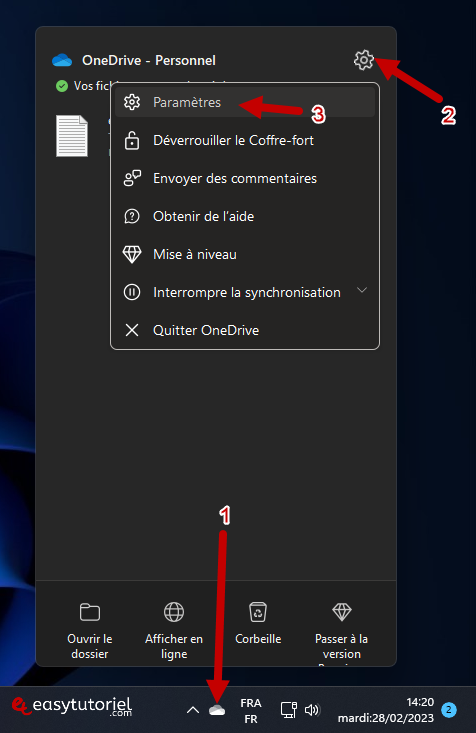Select Envoyer des commentaires
Viewport: 476px width, 733px height.
245,178
